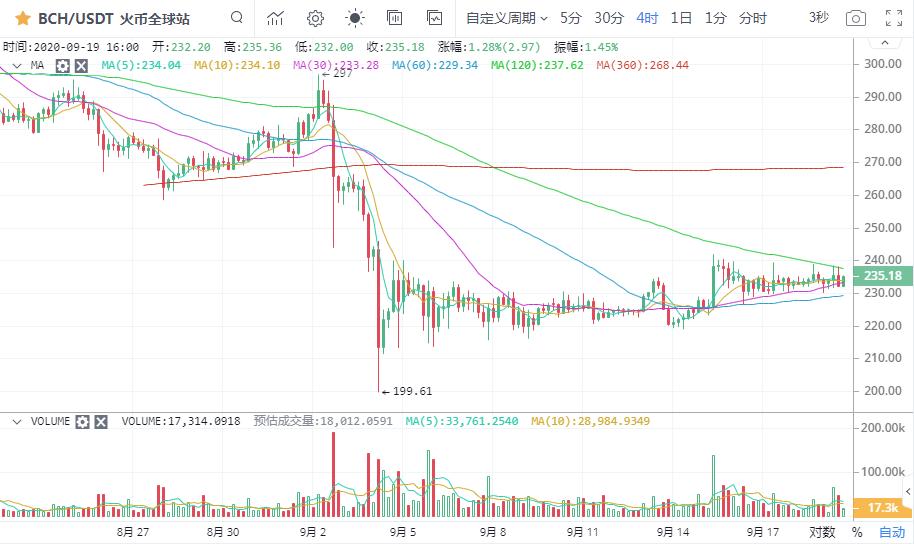
Task: Click the 235.18 current price label
Action: click(883, 276)
